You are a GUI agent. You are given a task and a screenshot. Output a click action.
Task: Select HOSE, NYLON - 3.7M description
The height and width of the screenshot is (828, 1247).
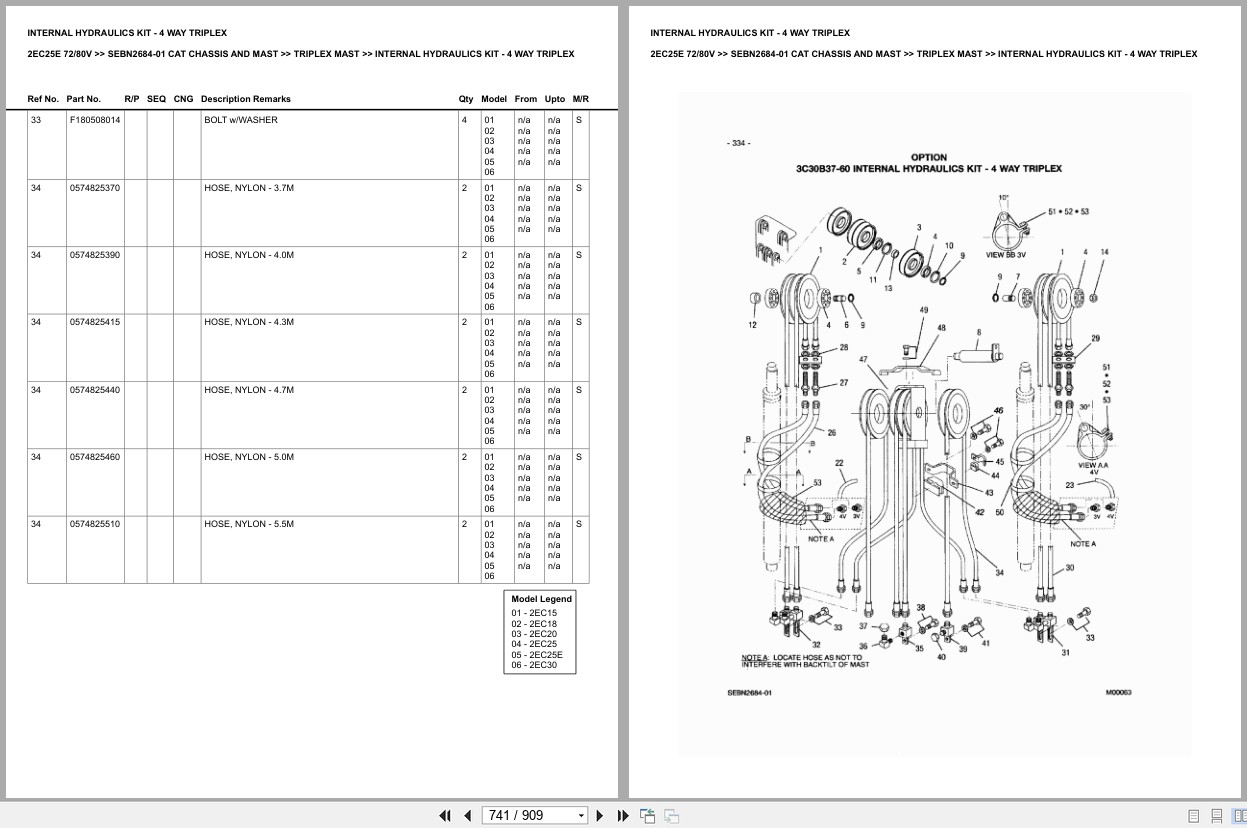pos(249,188)
